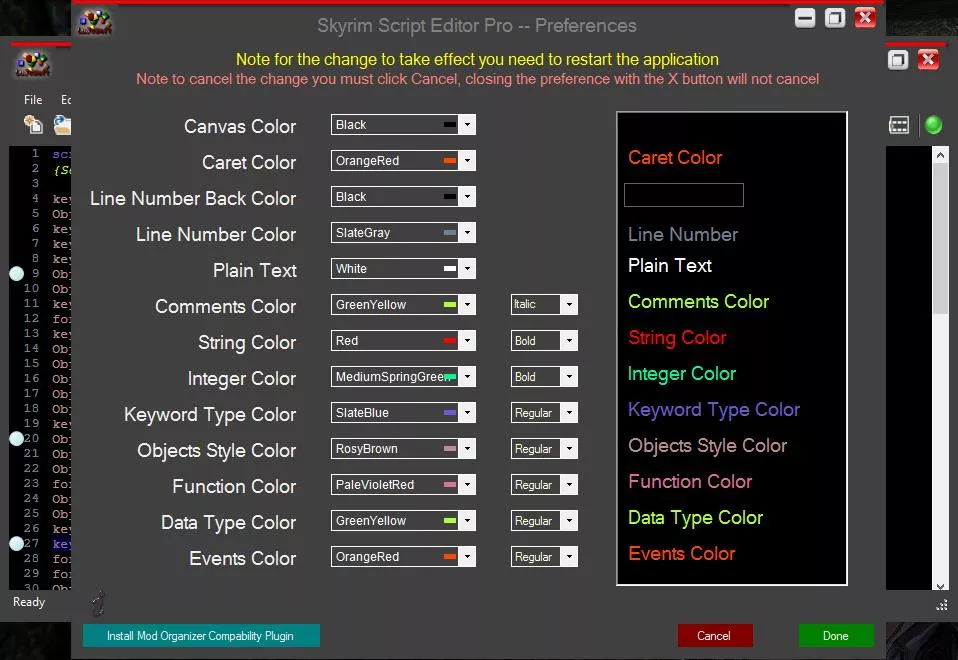
Task: Open the Objects Style Color dropdown
Action: [467, 449]
